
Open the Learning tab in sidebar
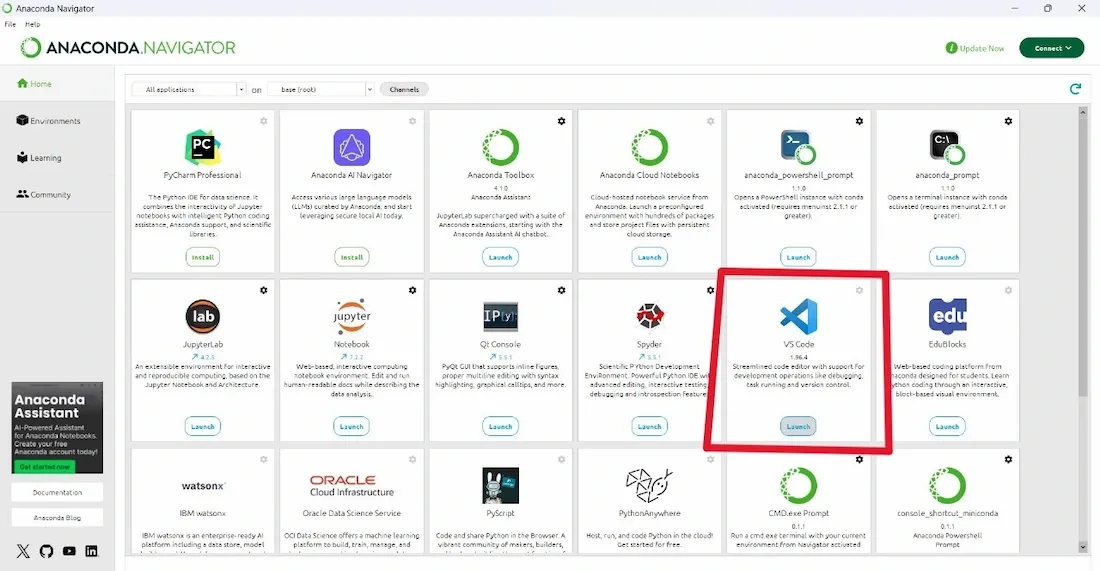(x=46, y=158)
